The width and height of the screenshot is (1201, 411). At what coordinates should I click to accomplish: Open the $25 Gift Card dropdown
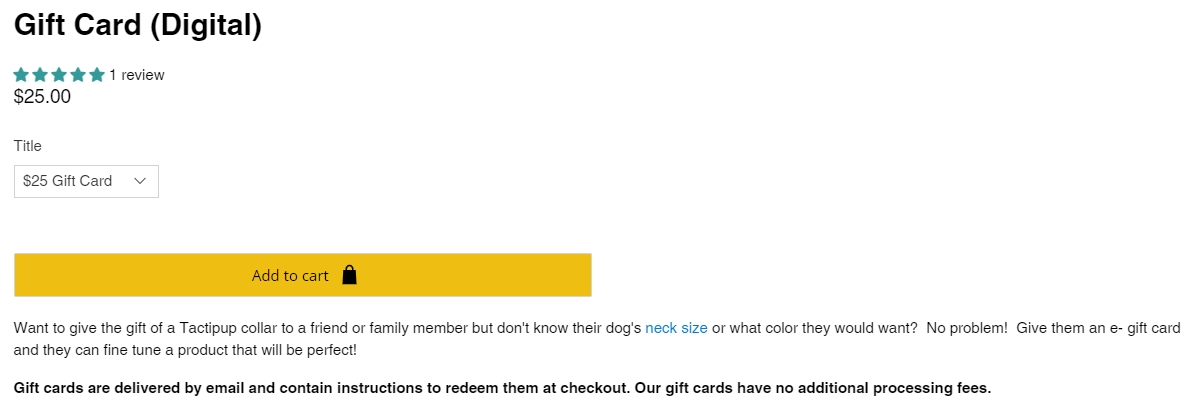86,181
